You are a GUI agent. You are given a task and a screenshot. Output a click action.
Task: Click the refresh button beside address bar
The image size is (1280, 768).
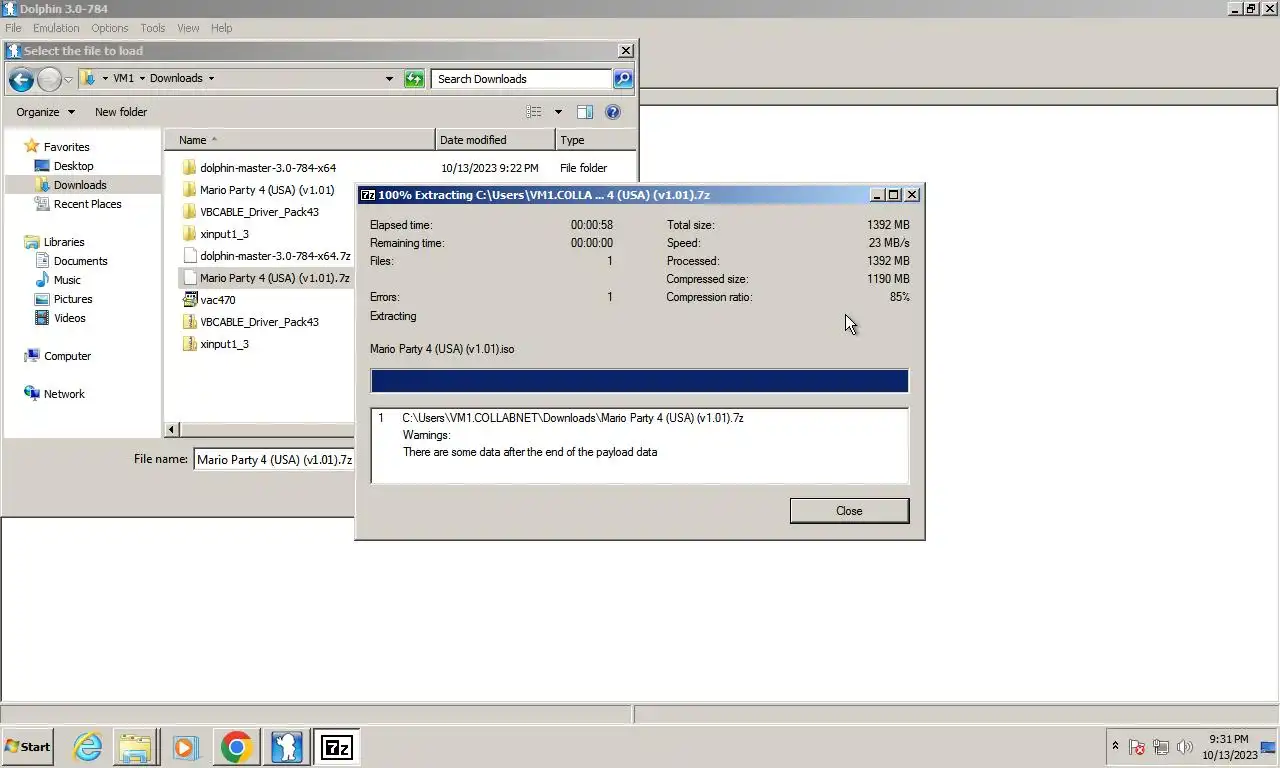[x=414, y=79]
